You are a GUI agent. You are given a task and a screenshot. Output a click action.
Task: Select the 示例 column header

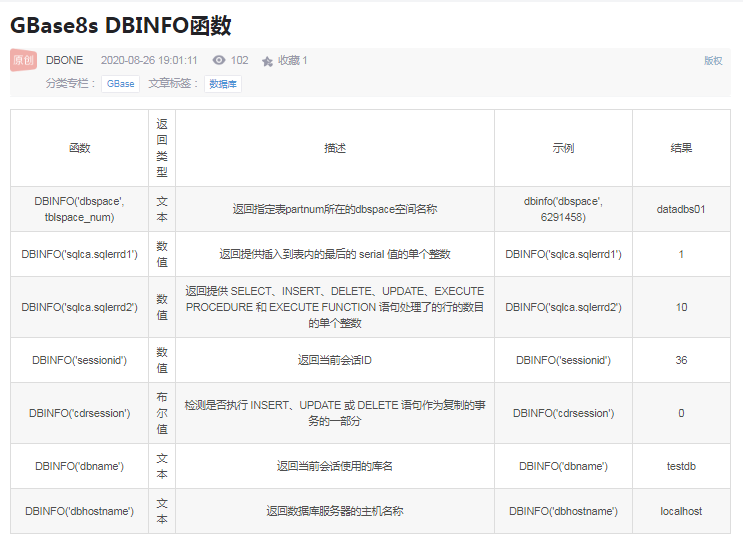(563, 148)
